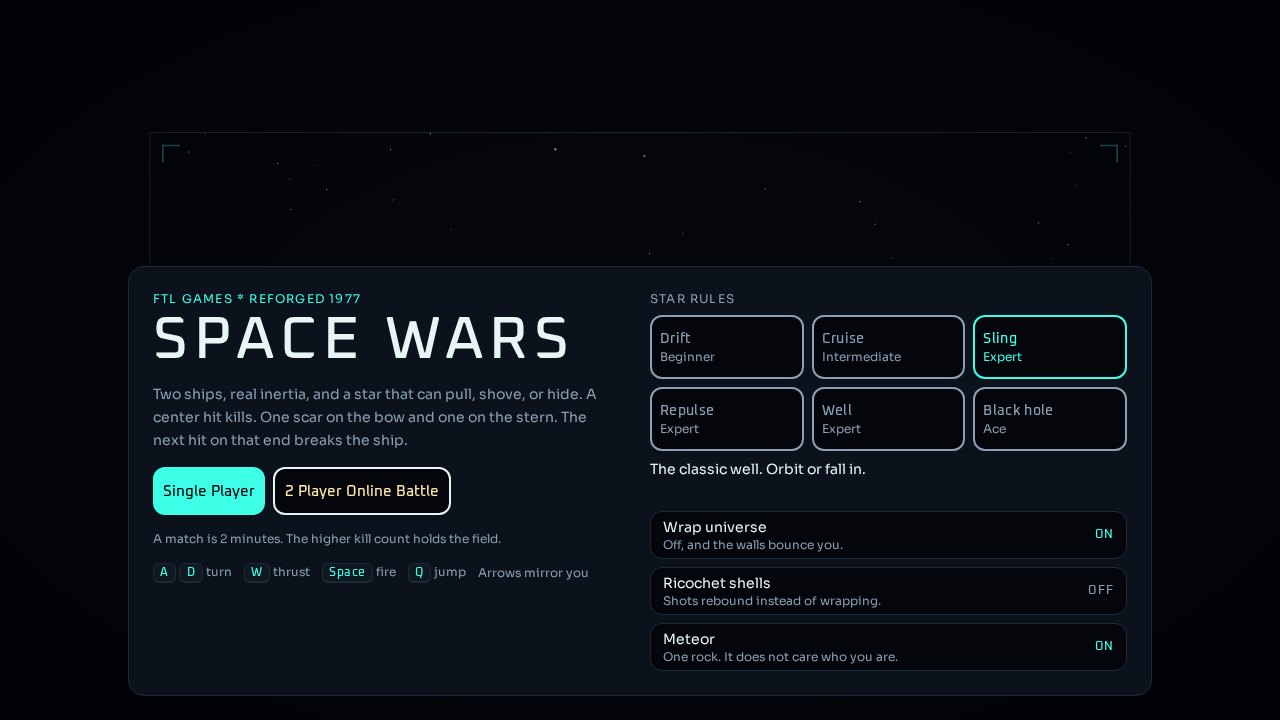Select the Repulse Expert rule card
Viewport: 1280px width, 720px height.
point(727,419)
